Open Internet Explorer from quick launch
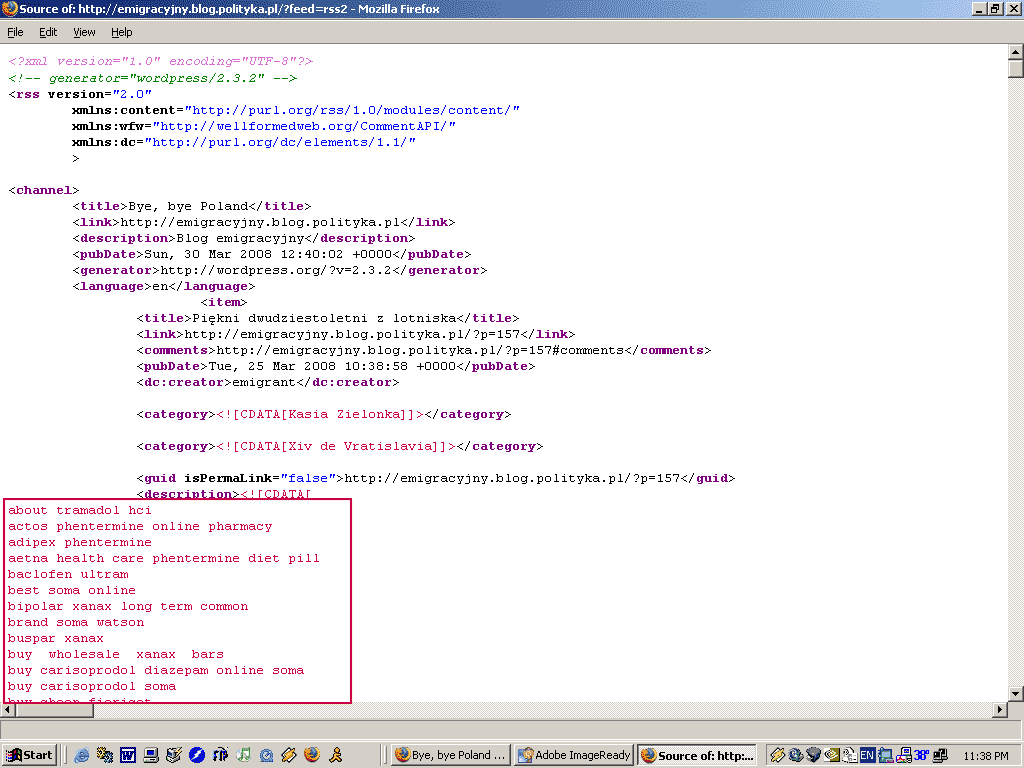 82,755
